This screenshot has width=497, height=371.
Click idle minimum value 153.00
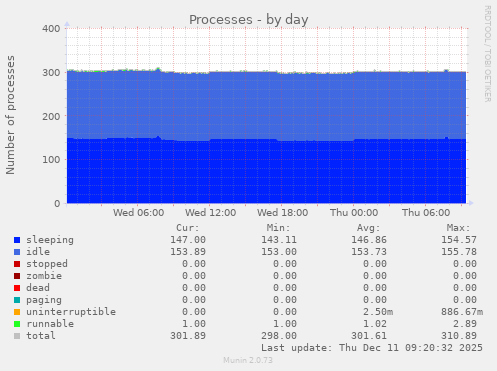(279, 252)
